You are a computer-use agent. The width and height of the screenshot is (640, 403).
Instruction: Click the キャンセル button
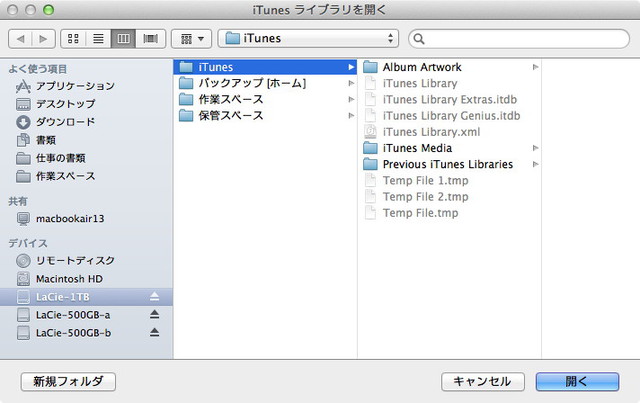click(x=483, y=381)
